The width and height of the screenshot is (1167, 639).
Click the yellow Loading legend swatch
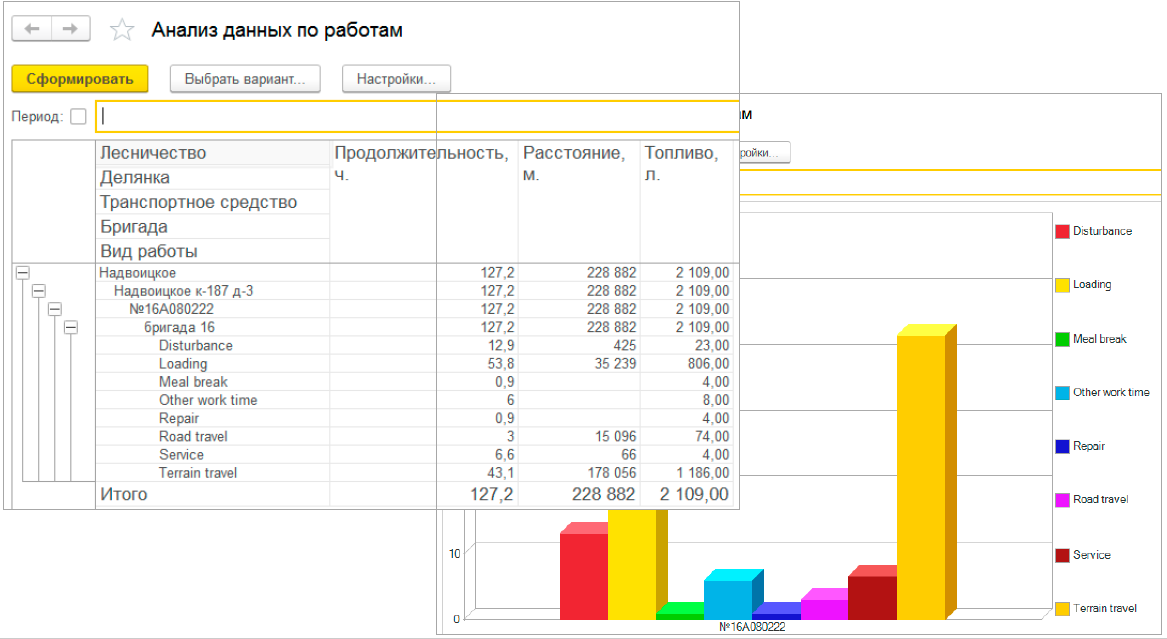tap(1062, 285)
